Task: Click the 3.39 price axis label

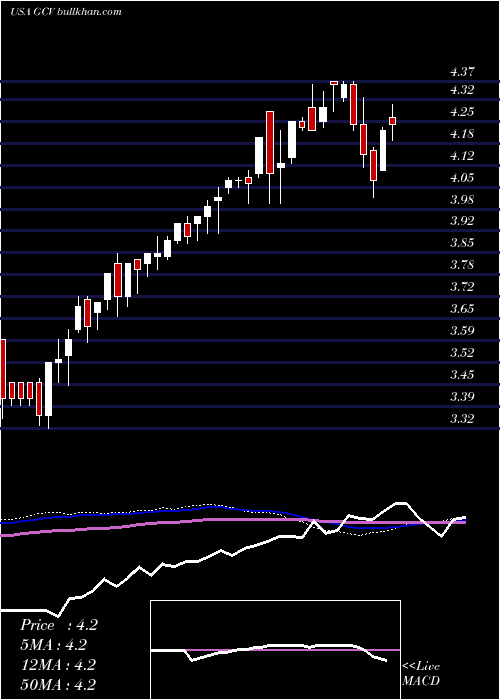Action: tap(462, 396)
